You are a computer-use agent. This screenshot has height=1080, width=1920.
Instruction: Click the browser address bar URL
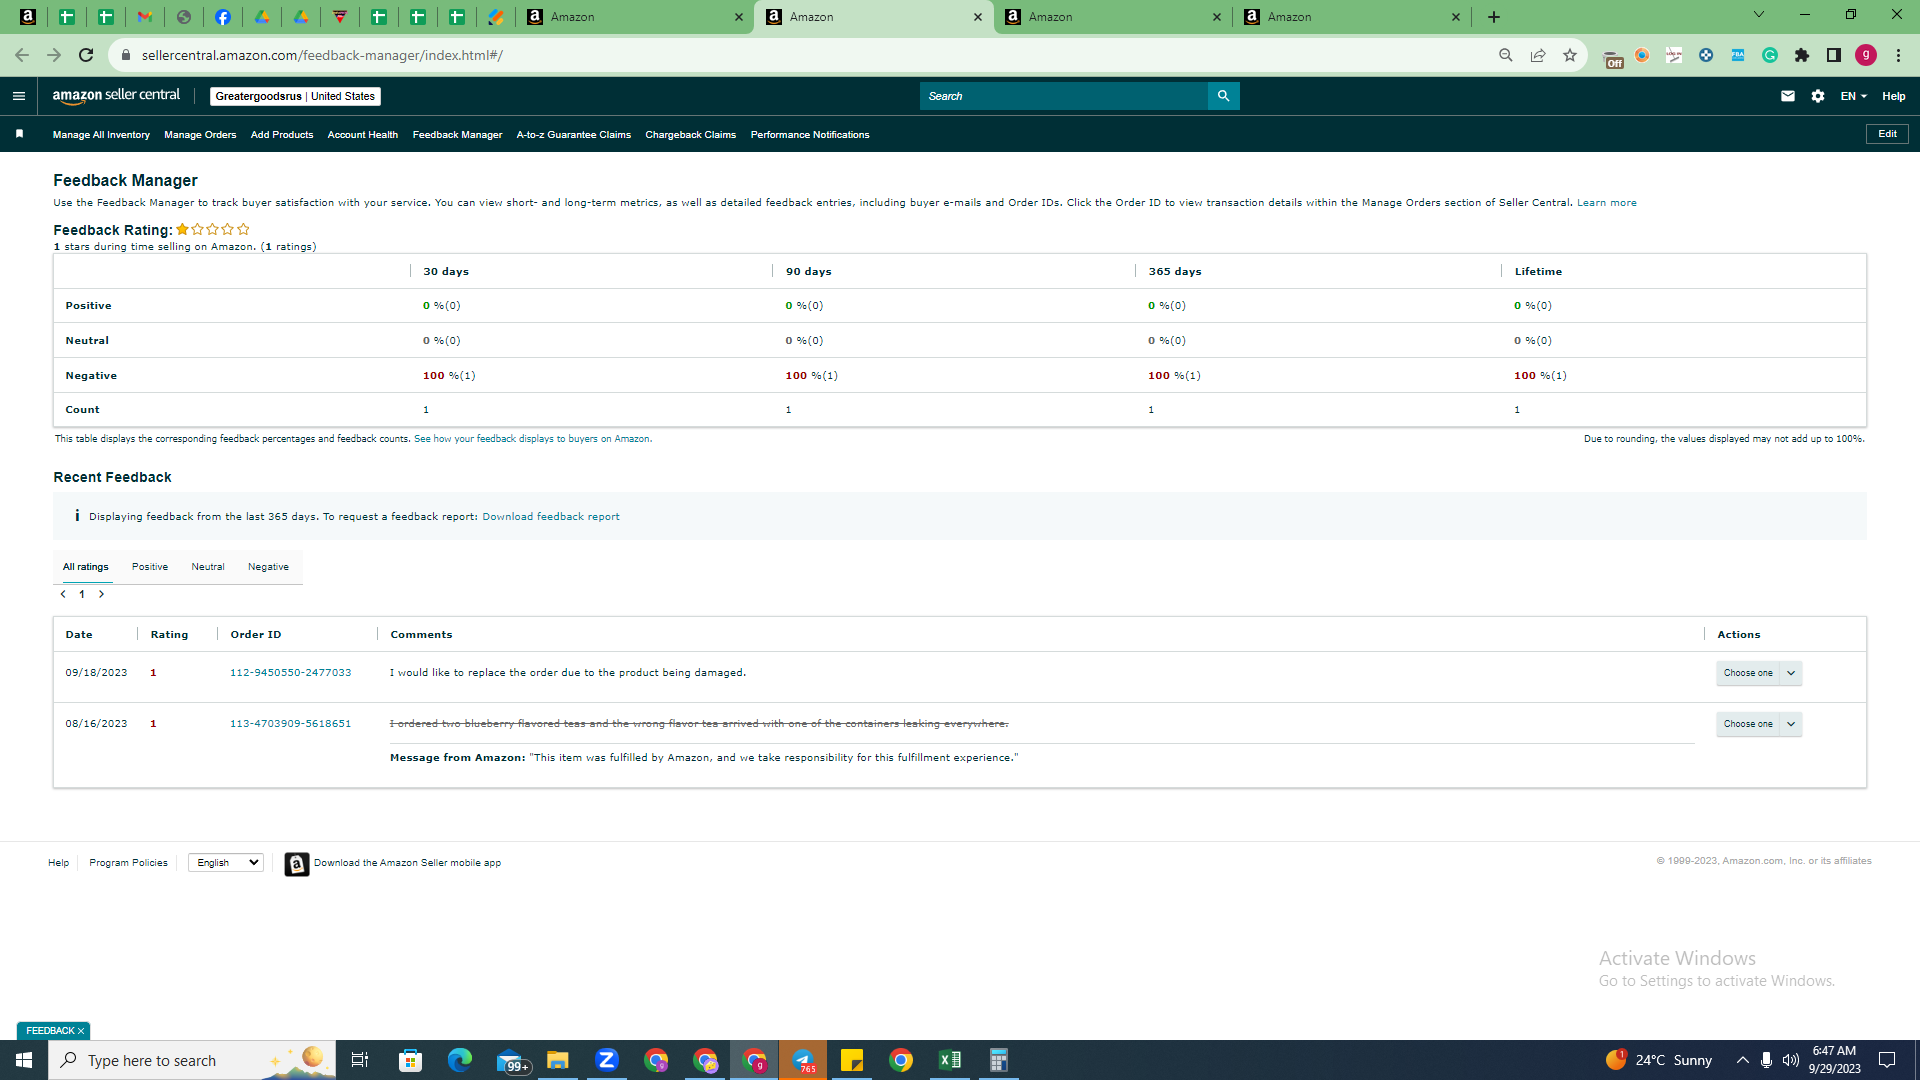tap(322, 55)
